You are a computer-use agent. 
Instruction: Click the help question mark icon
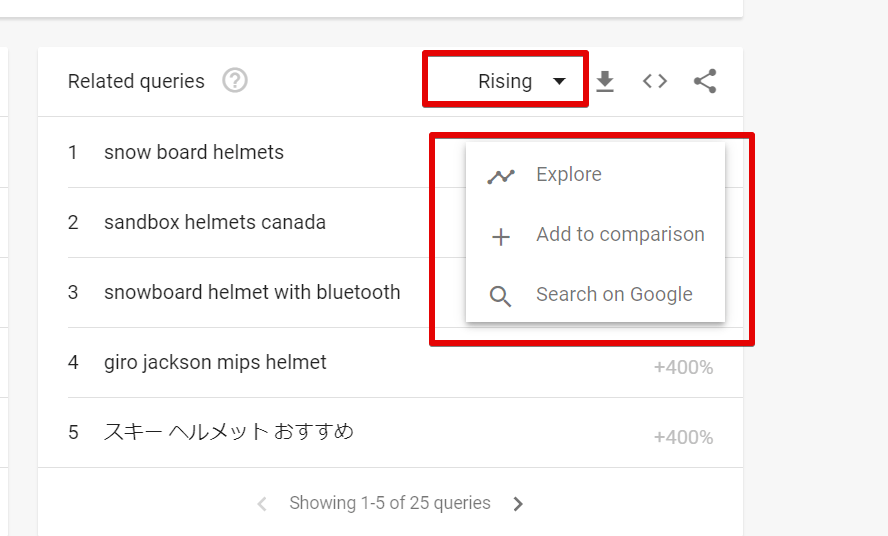234,80
